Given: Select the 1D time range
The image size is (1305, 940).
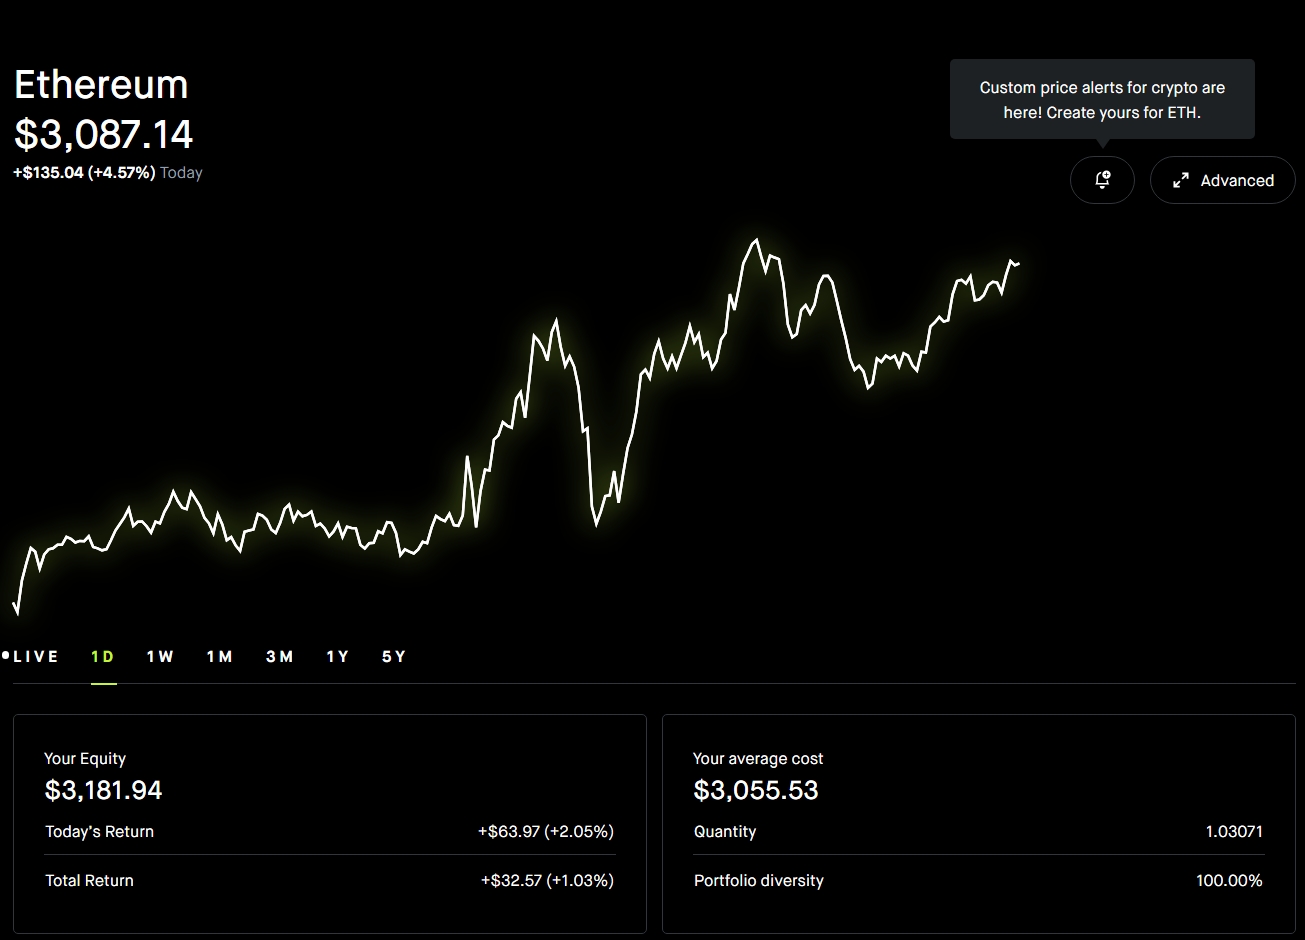Looking at the screenshot, I should coord(103,656).
